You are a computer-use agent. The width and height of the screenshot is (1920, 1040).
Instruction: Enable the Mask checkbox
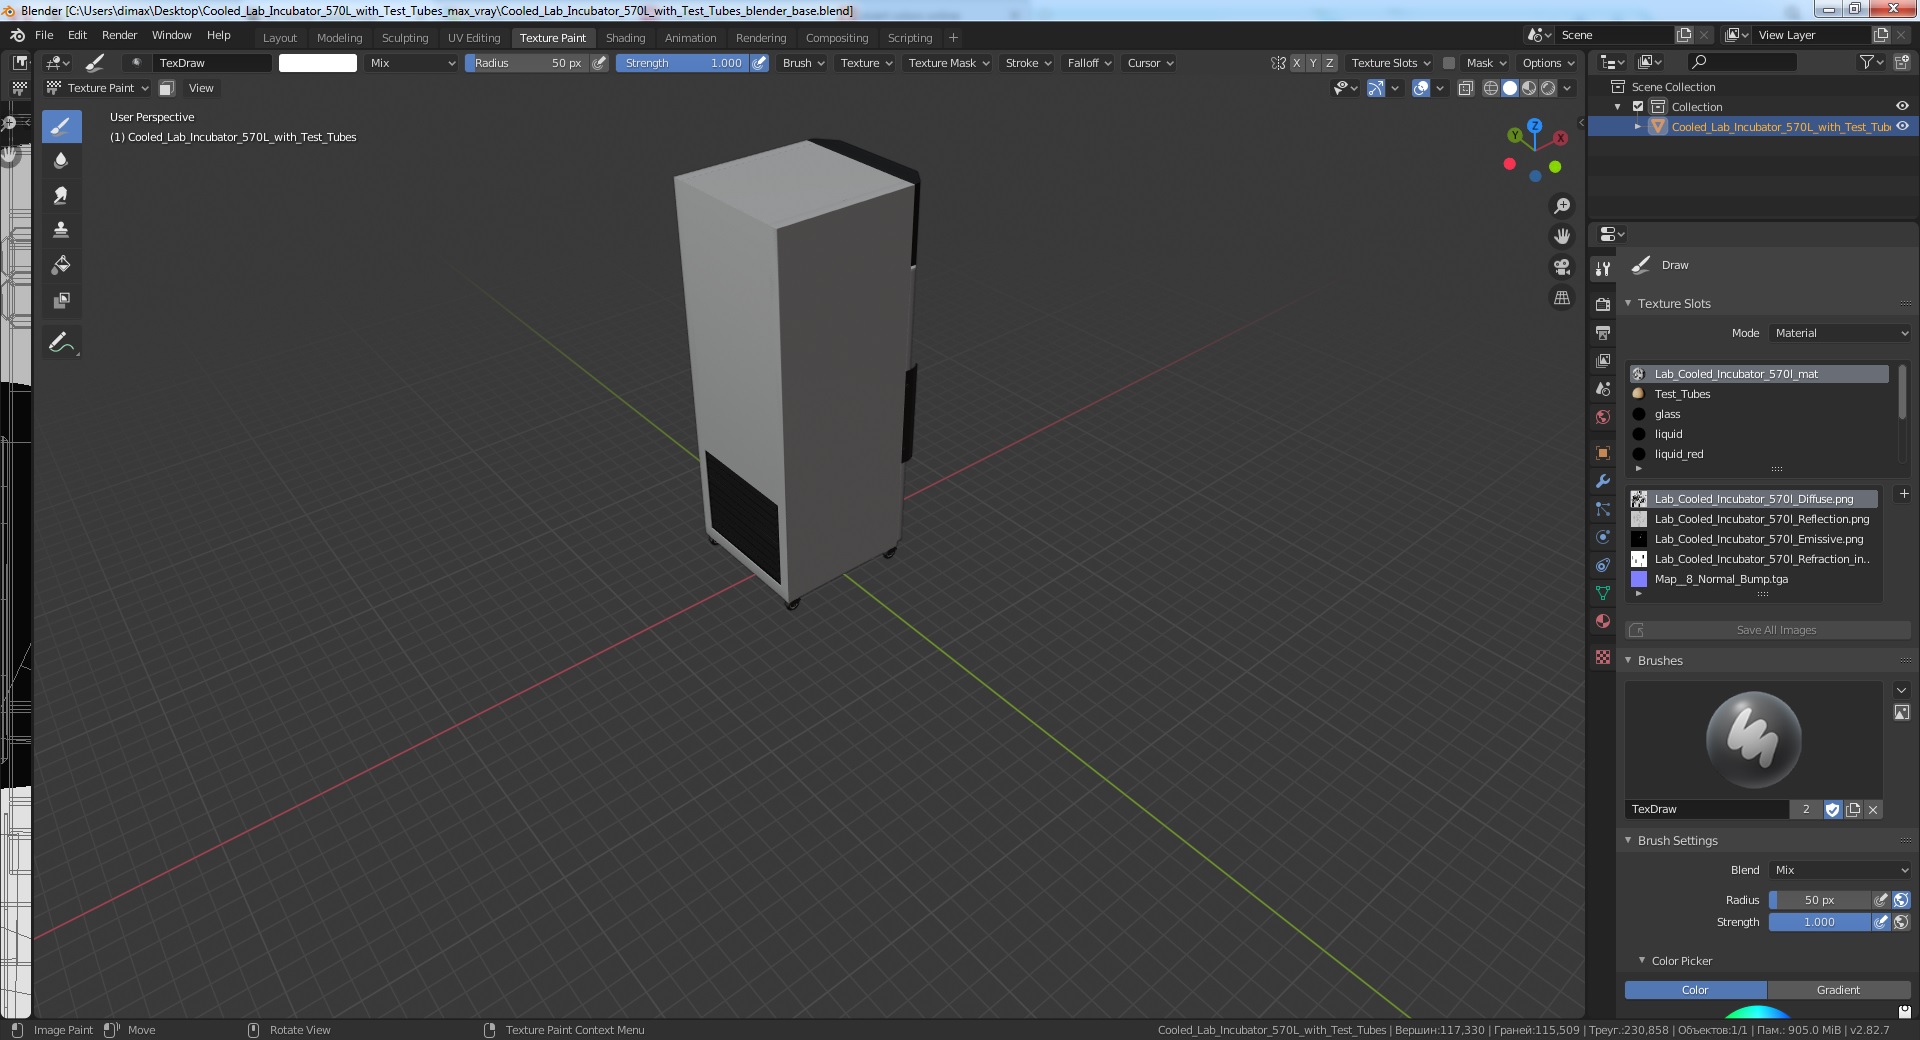1448,63
